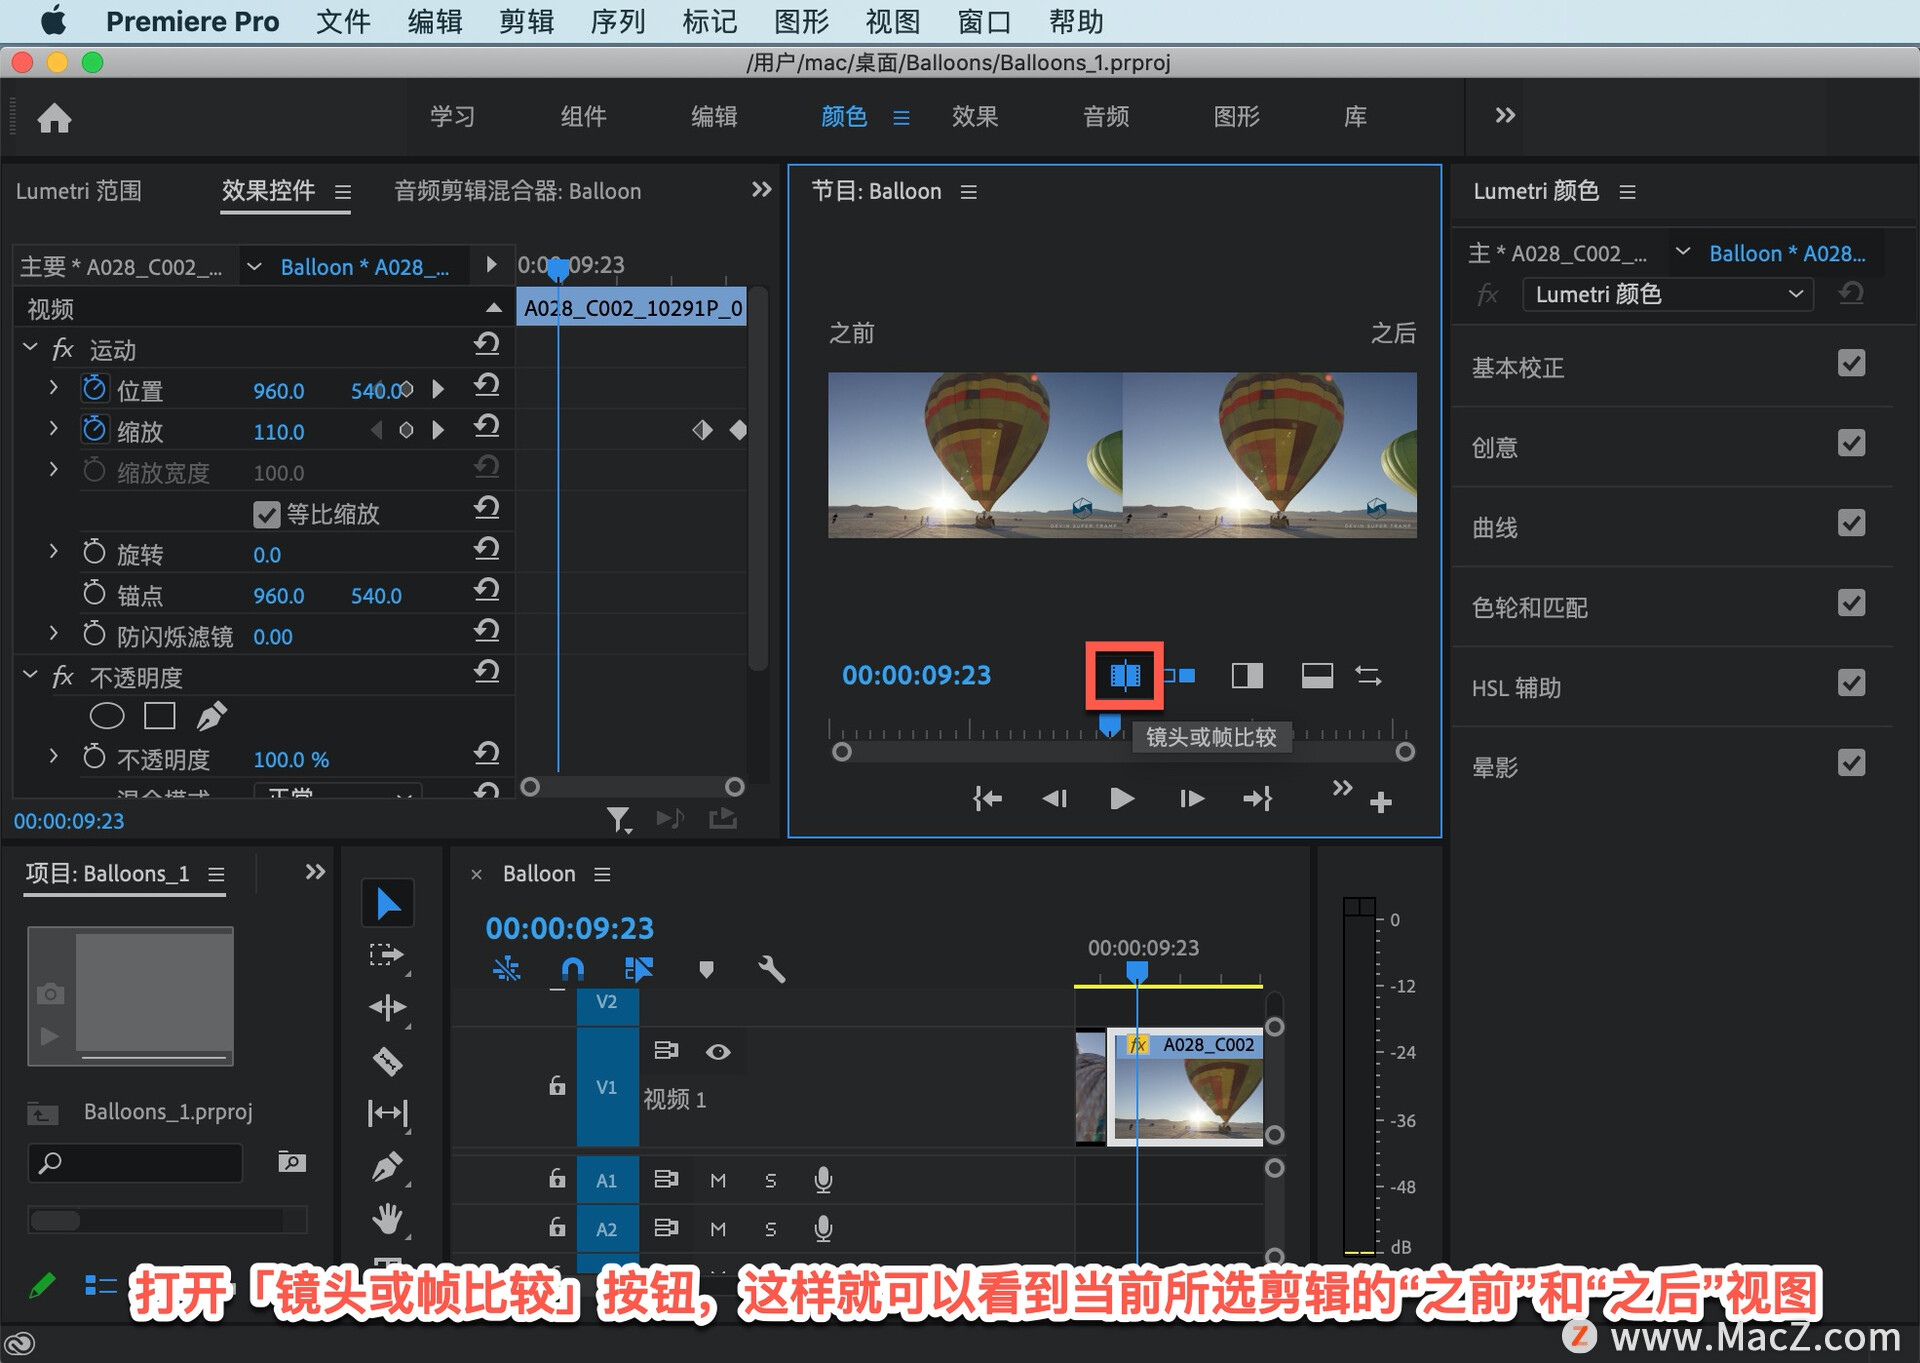Show hidden panel tabs in Effect Controls group
Image resolution: width=1920 pixels, height=1363 pixels.
point(761,190)
